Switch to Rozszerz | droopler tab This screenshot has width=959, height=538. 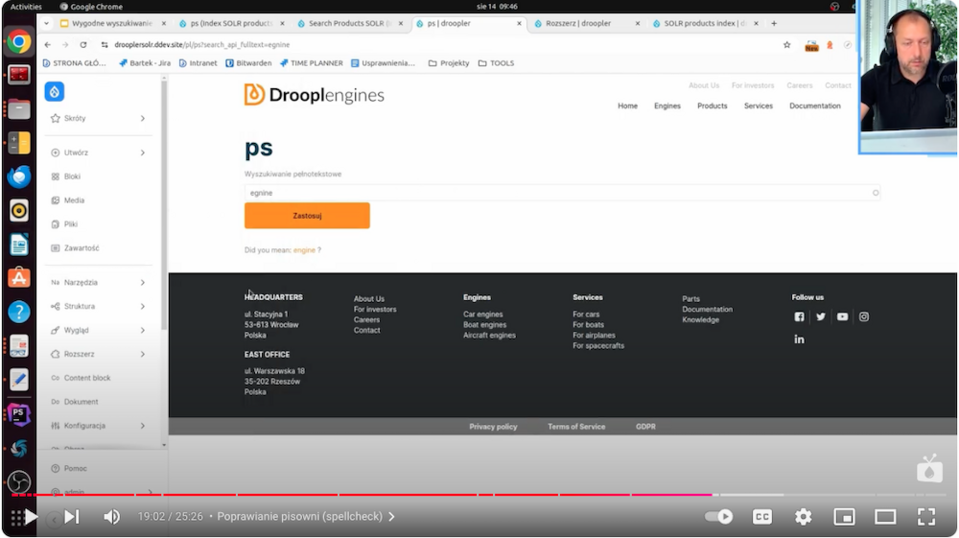click(587, 23)
